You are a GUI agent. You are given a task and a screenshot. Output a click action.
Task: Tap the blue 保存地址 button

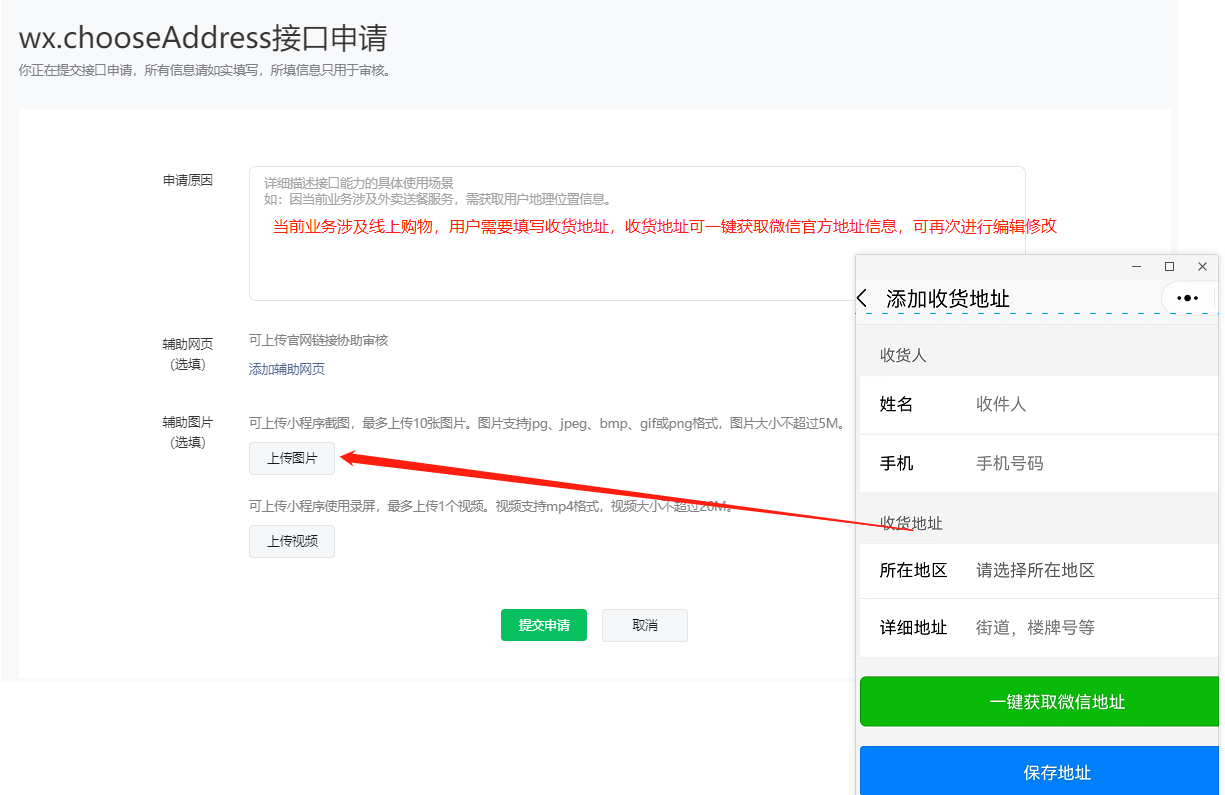coord(1040,772)
